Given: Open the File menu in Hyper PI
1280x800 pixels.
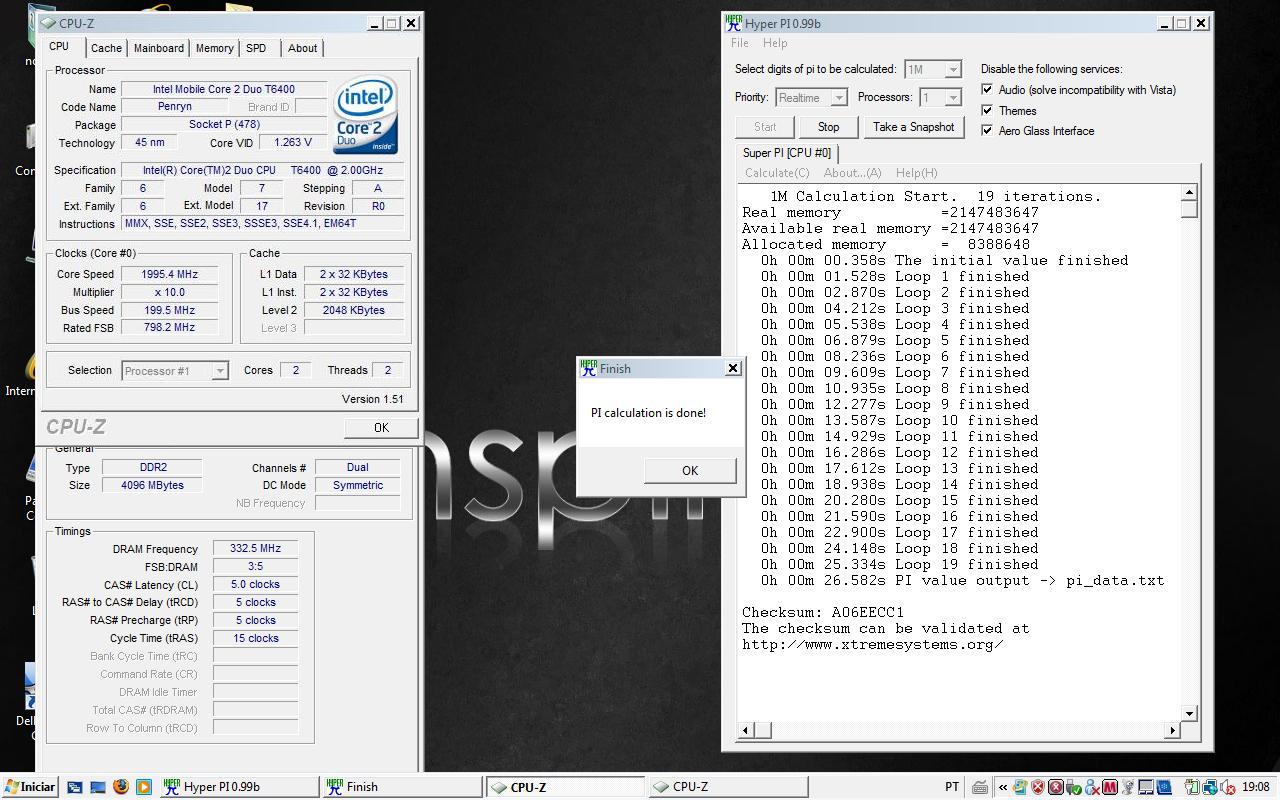Looking at the screenshot, I should [740, 43].
